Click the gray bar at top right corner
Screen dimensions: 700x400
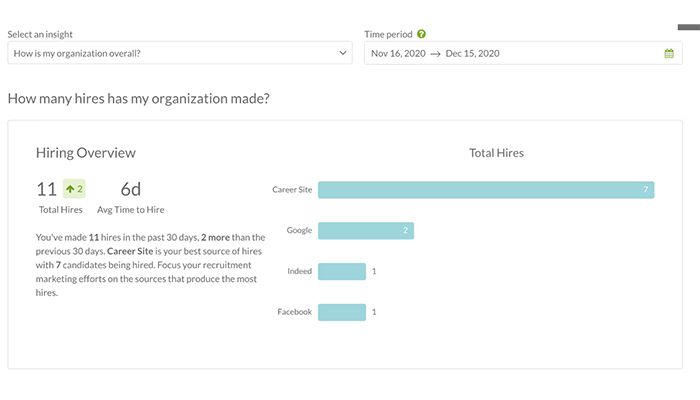(x=688, y=27)
